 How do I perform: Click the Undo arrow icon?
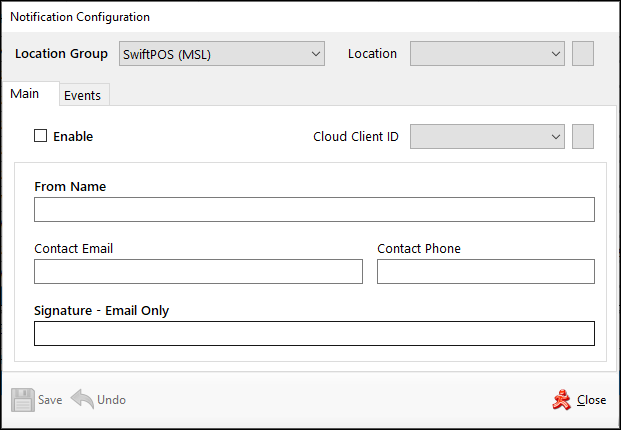(x=82, y=400)
